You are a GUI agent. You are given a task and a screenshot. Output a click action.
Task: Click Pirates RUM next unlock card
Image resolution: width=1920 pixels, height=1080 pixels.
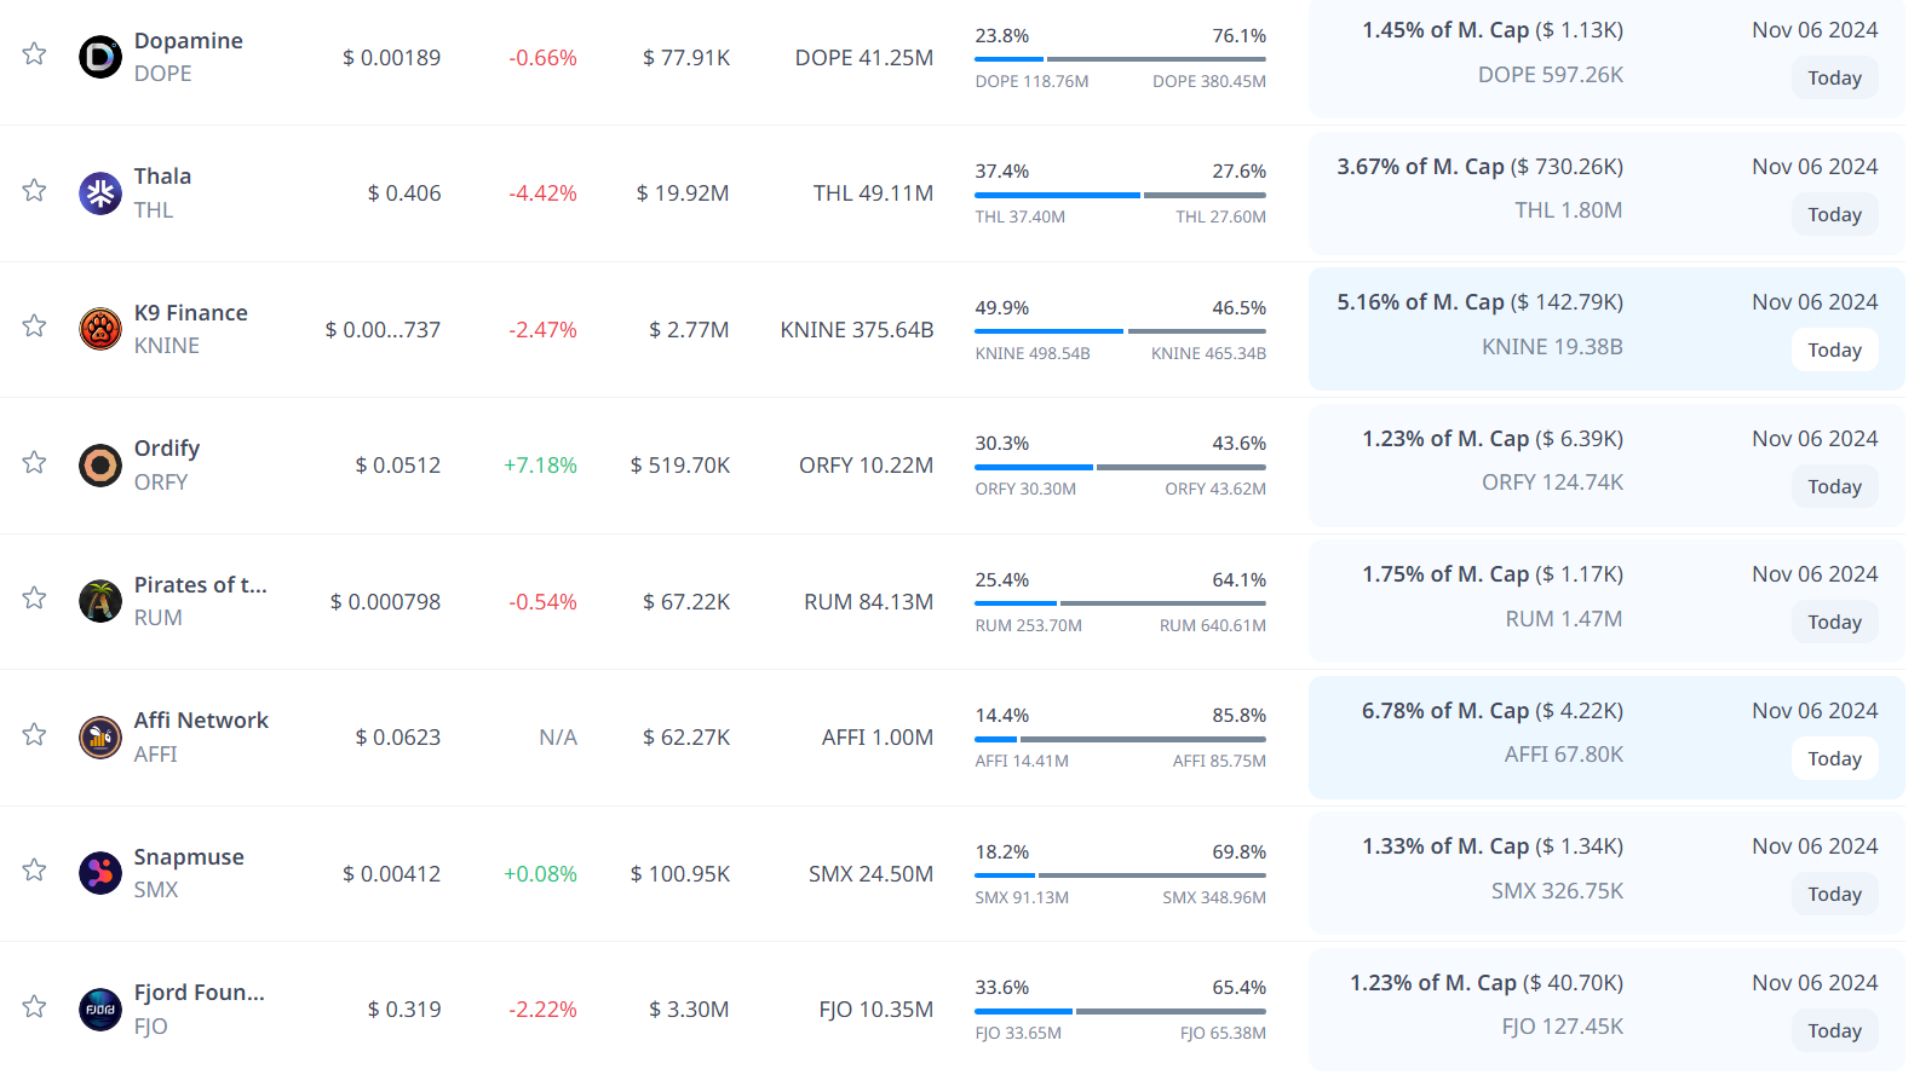1606,598
